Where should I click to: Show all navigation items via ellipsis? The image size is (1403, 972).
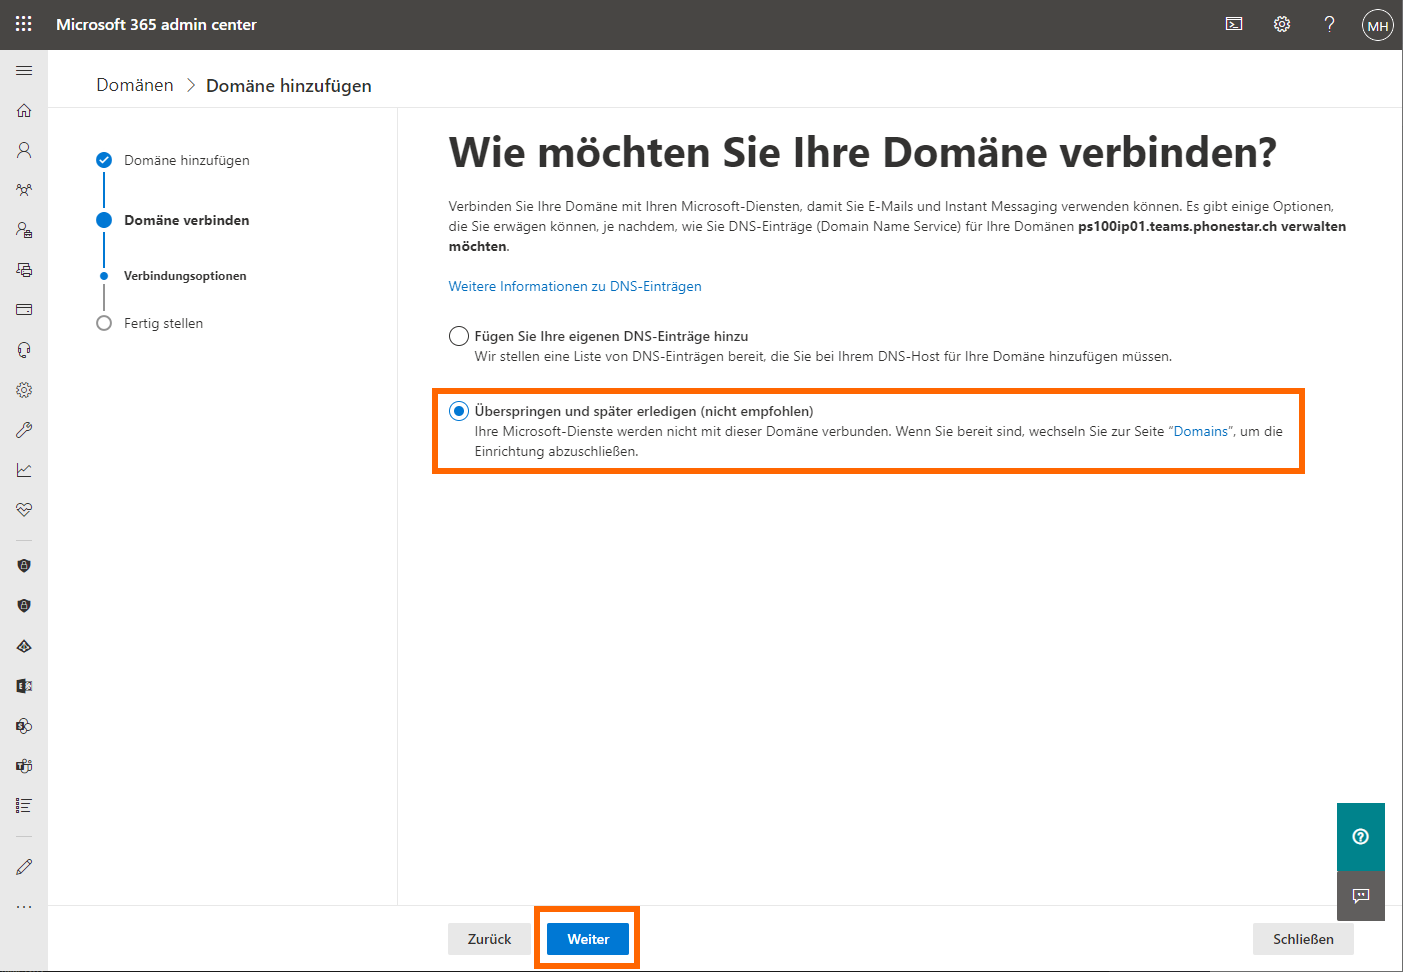24,907
